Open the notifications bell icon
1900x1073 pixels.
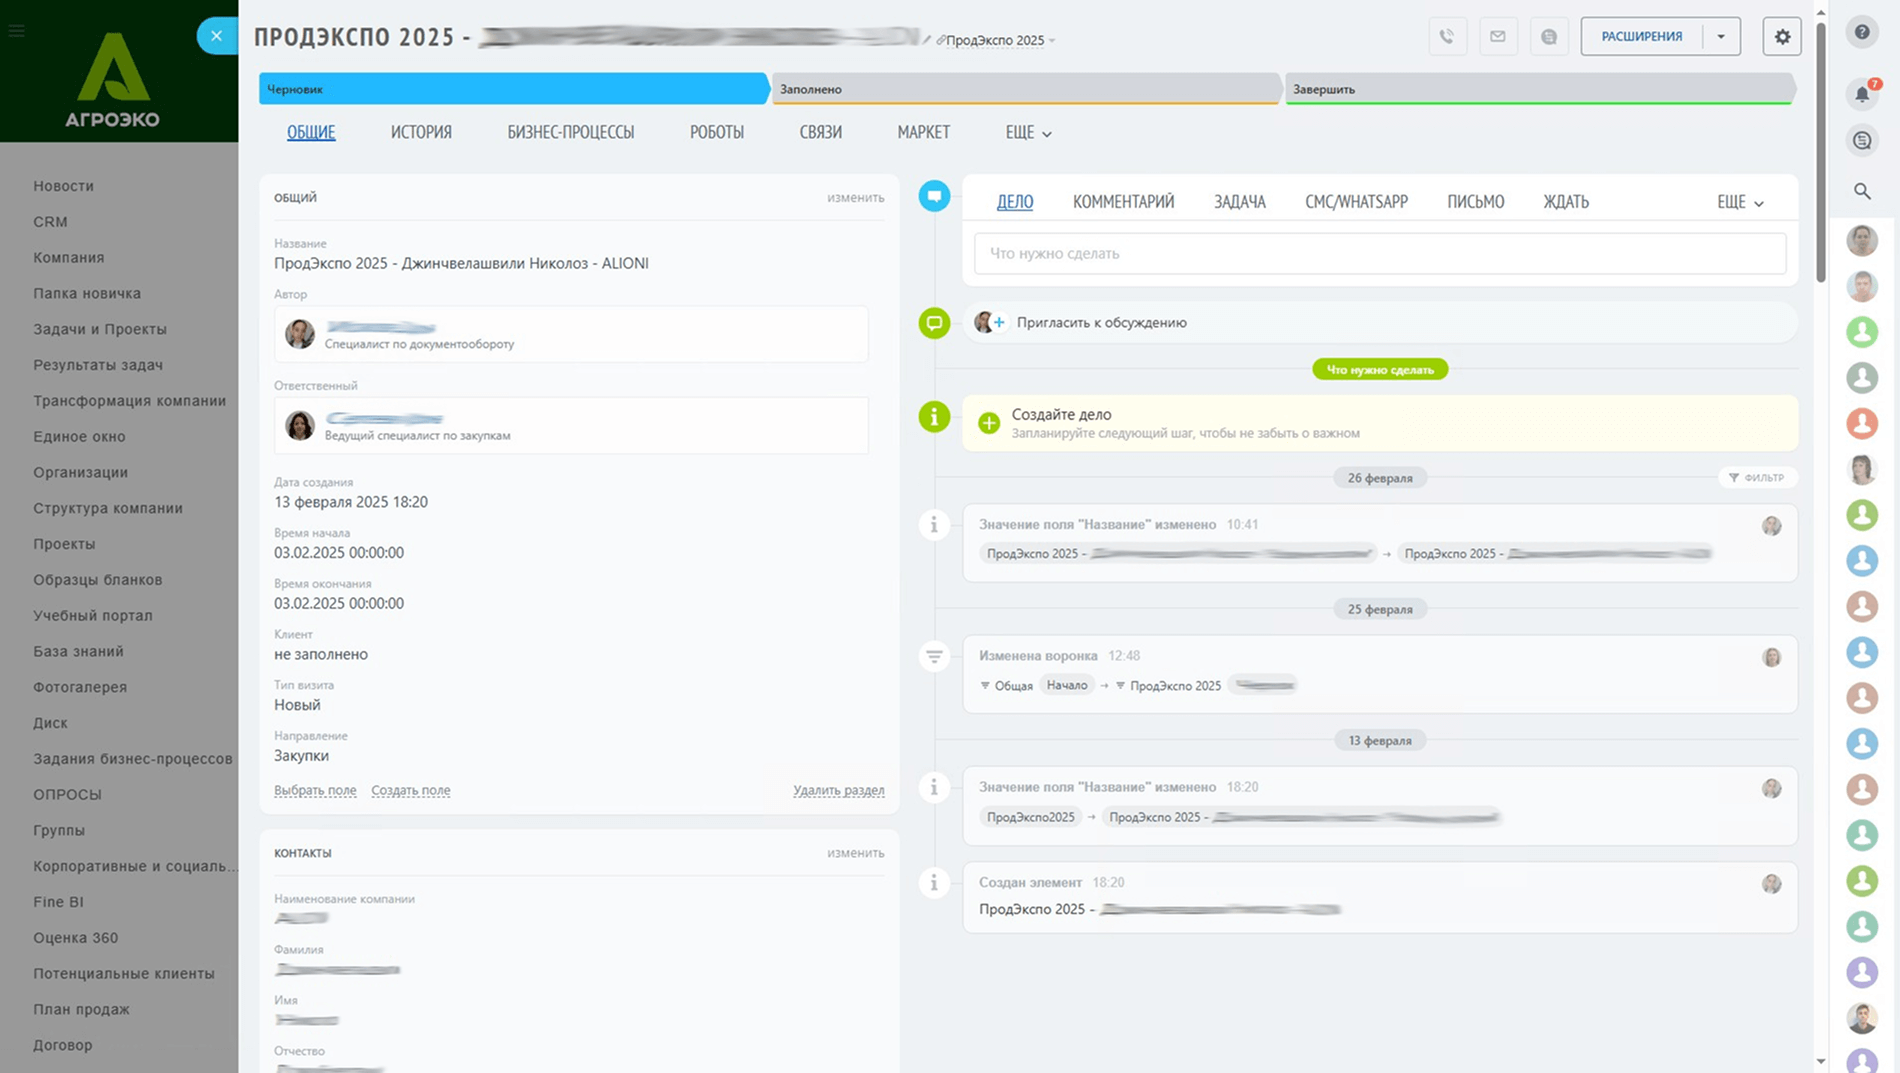coord(1862,93)
